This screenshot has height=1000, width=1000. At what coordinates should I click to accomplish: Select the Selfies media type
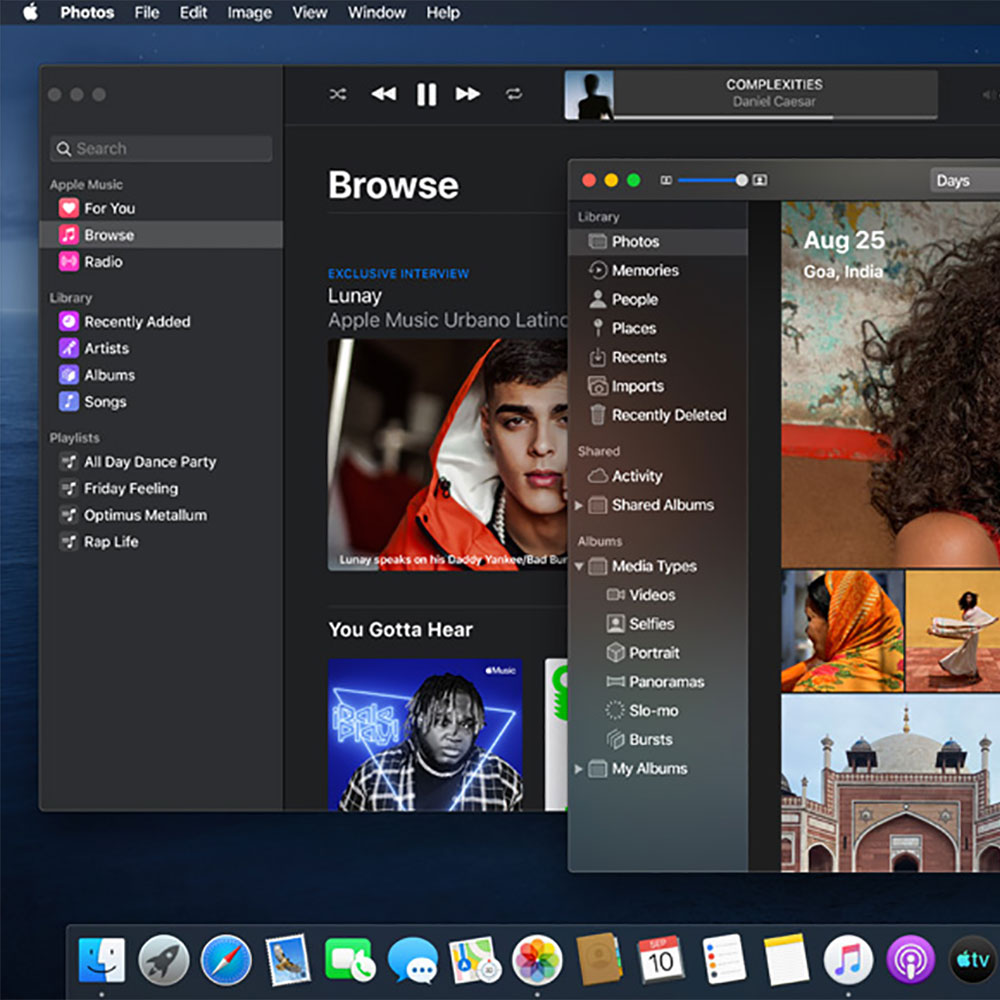tap(651, 624)
